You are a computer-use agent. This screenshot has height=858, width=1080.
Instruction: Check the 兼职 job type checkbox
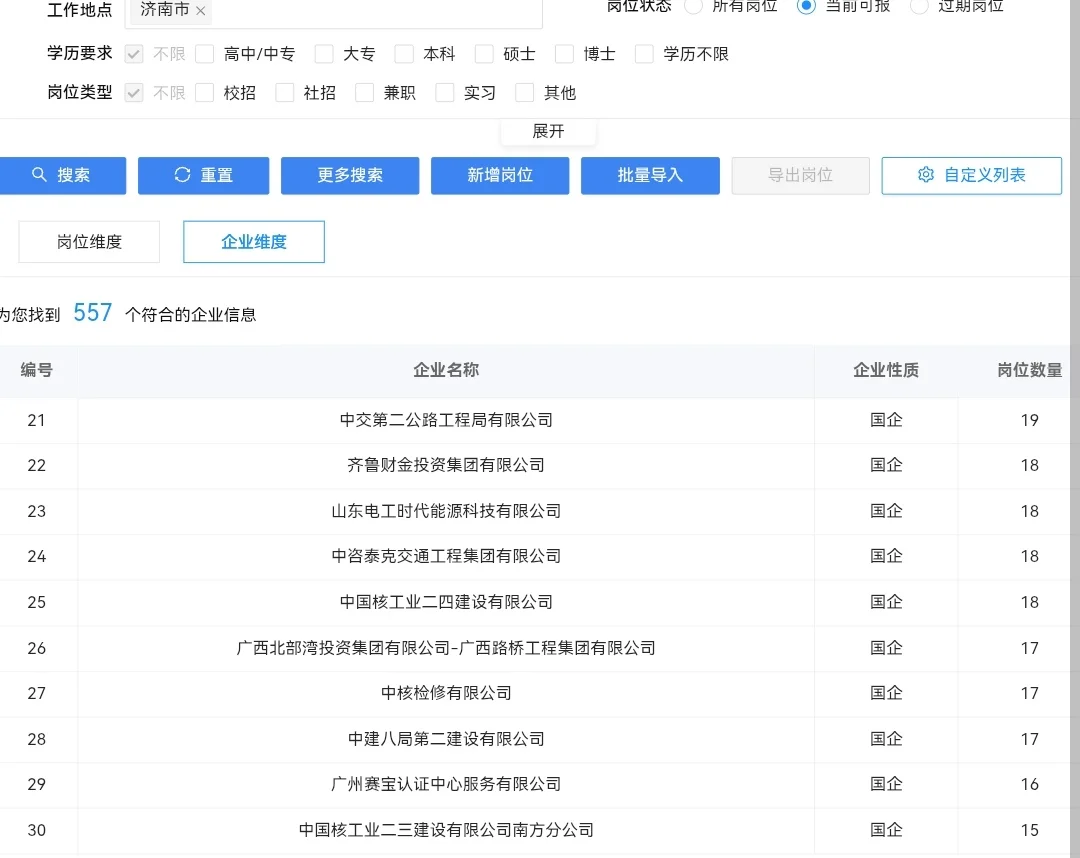[x=364, y=92]
